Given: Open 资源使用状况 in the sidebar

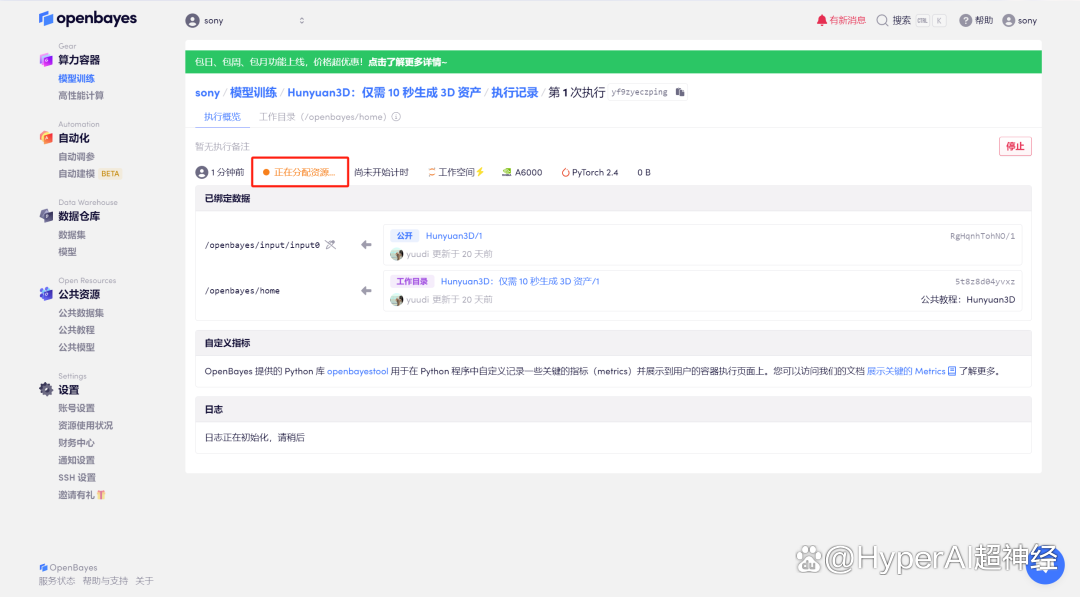Looking at the screenshot, I should point(85,426).
